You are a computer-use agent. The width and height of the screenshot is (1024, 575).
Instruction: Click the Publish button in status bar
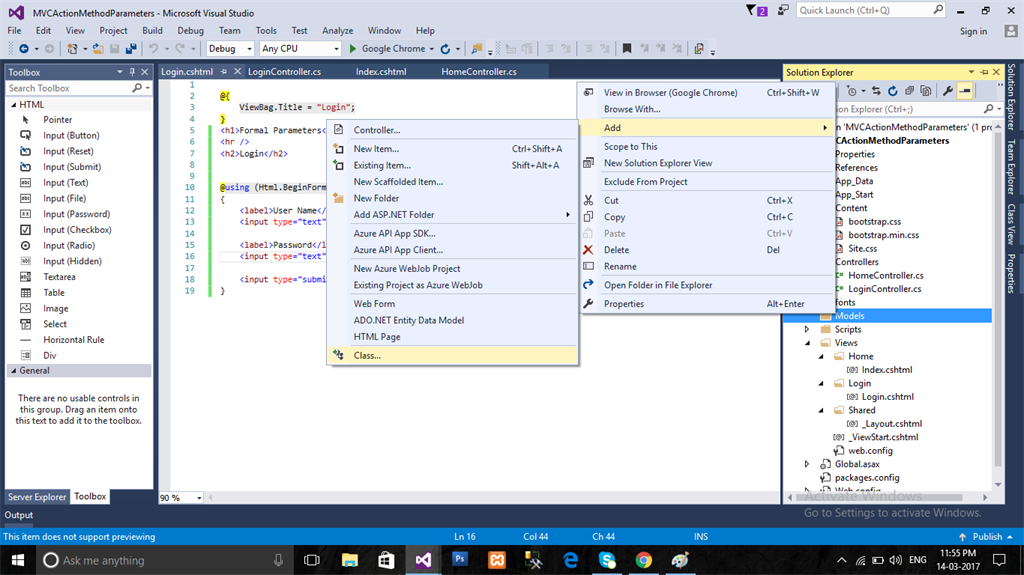click(x=986, y=537)
